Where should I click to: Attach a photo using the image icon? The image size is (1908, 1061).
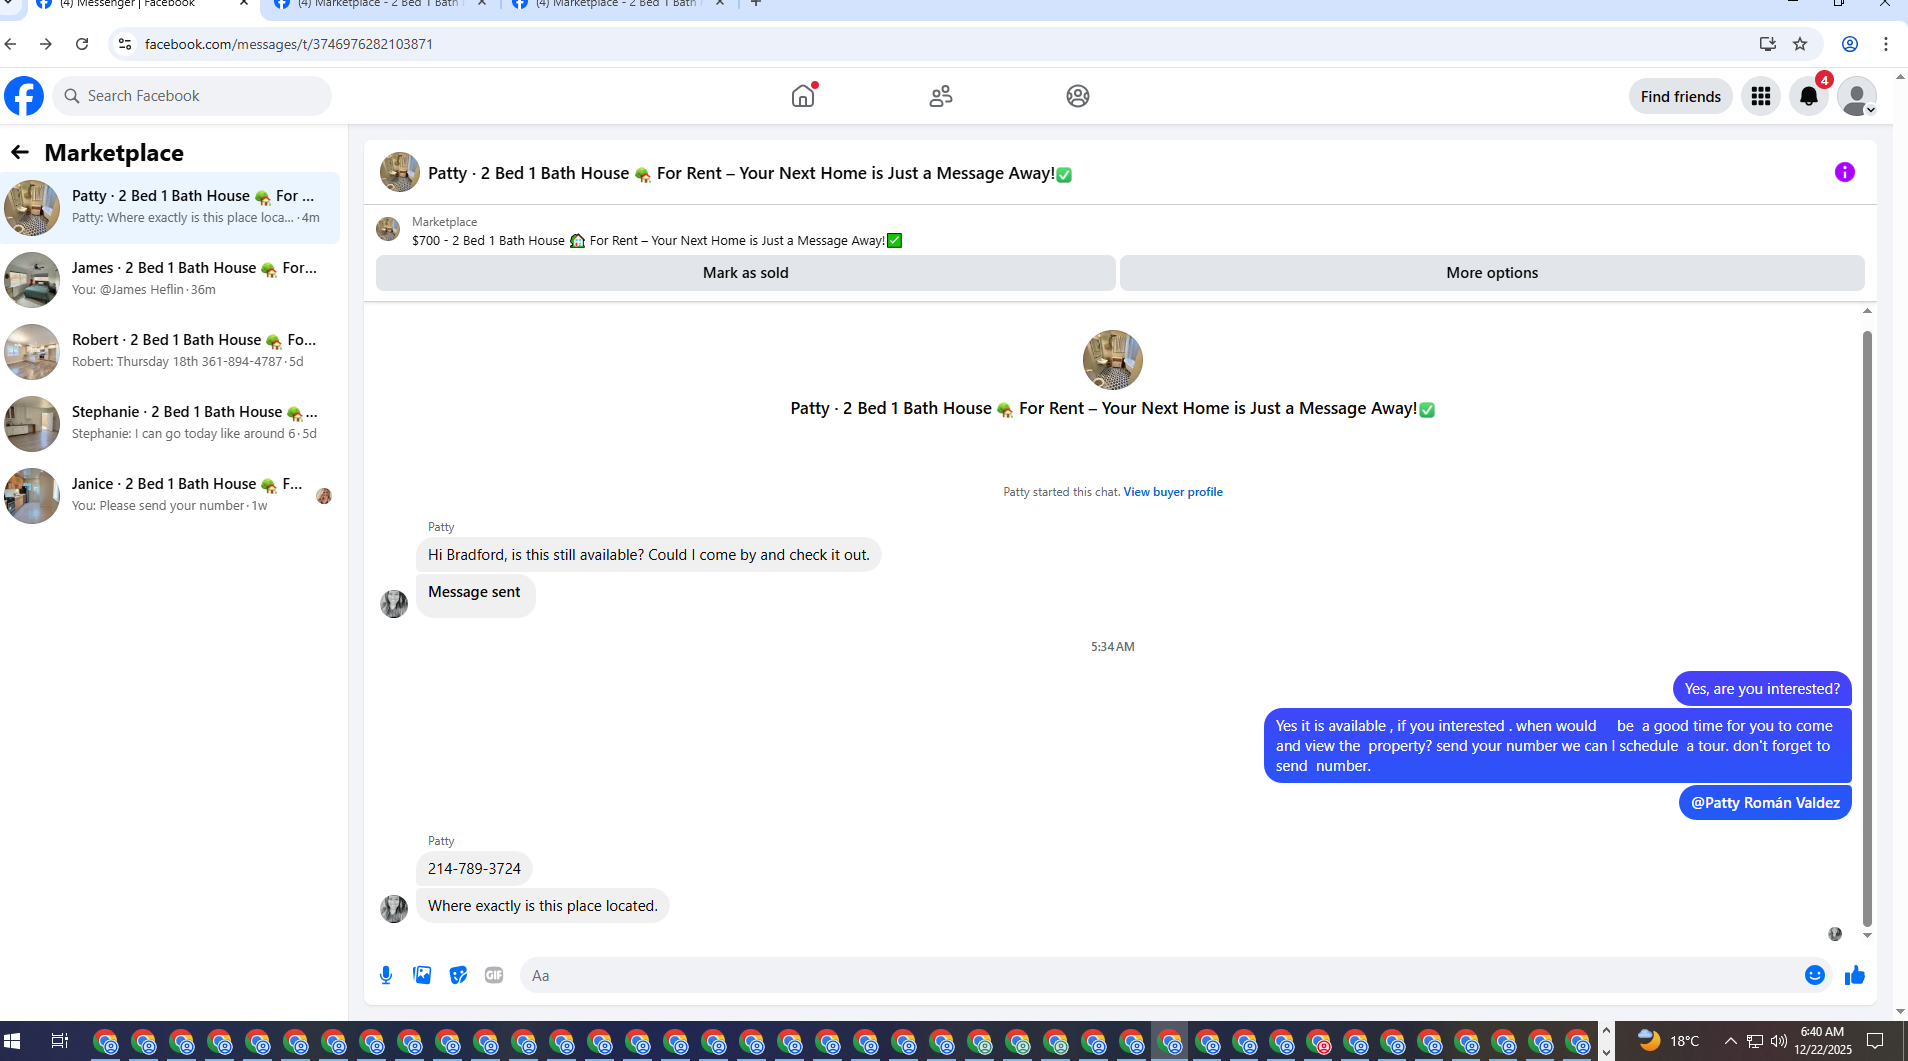[422, 975]
